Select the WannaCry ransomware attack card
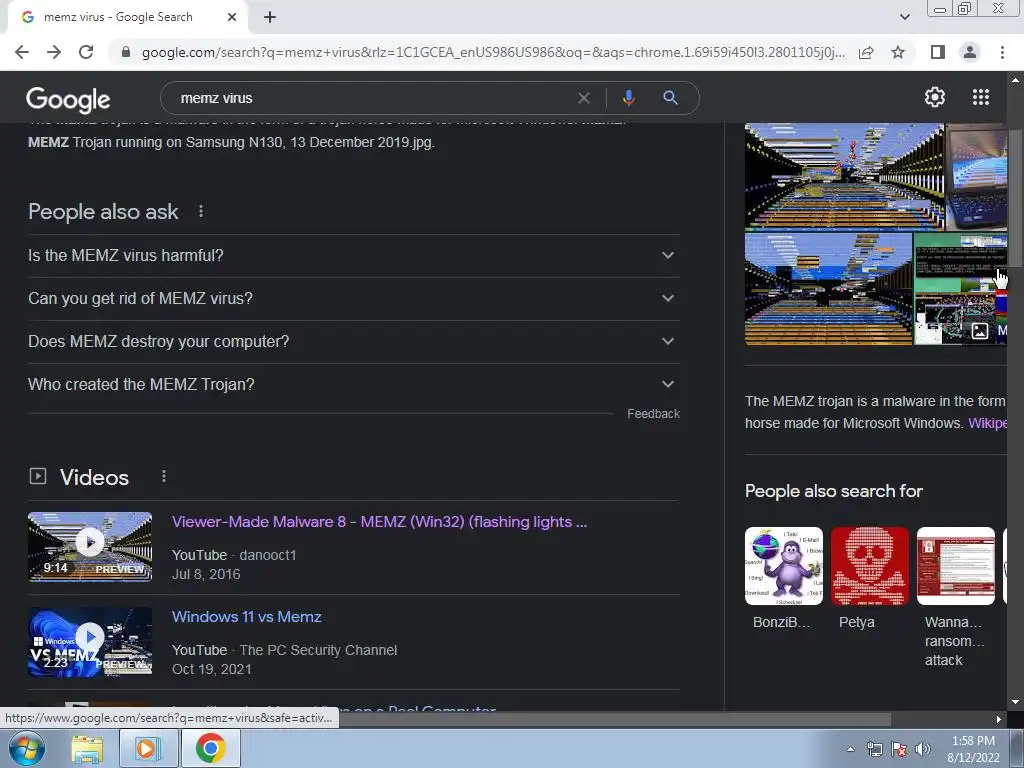 (955, 597)
